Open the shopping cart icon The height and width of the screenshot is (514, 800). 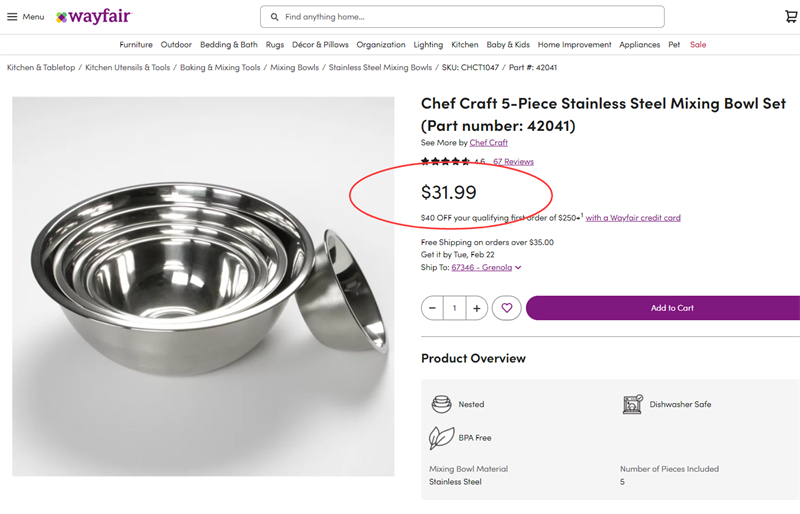click(x=791, y=17)
